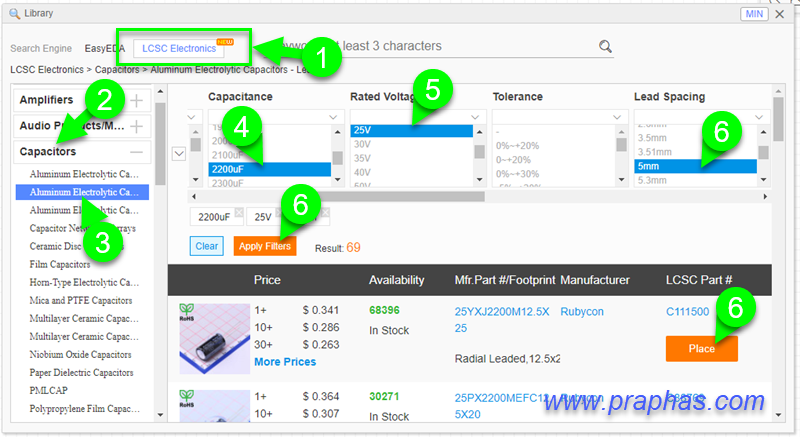Open Polypropylene Film Capacitors subcategory
800x437 pixels.
[84, 409]
